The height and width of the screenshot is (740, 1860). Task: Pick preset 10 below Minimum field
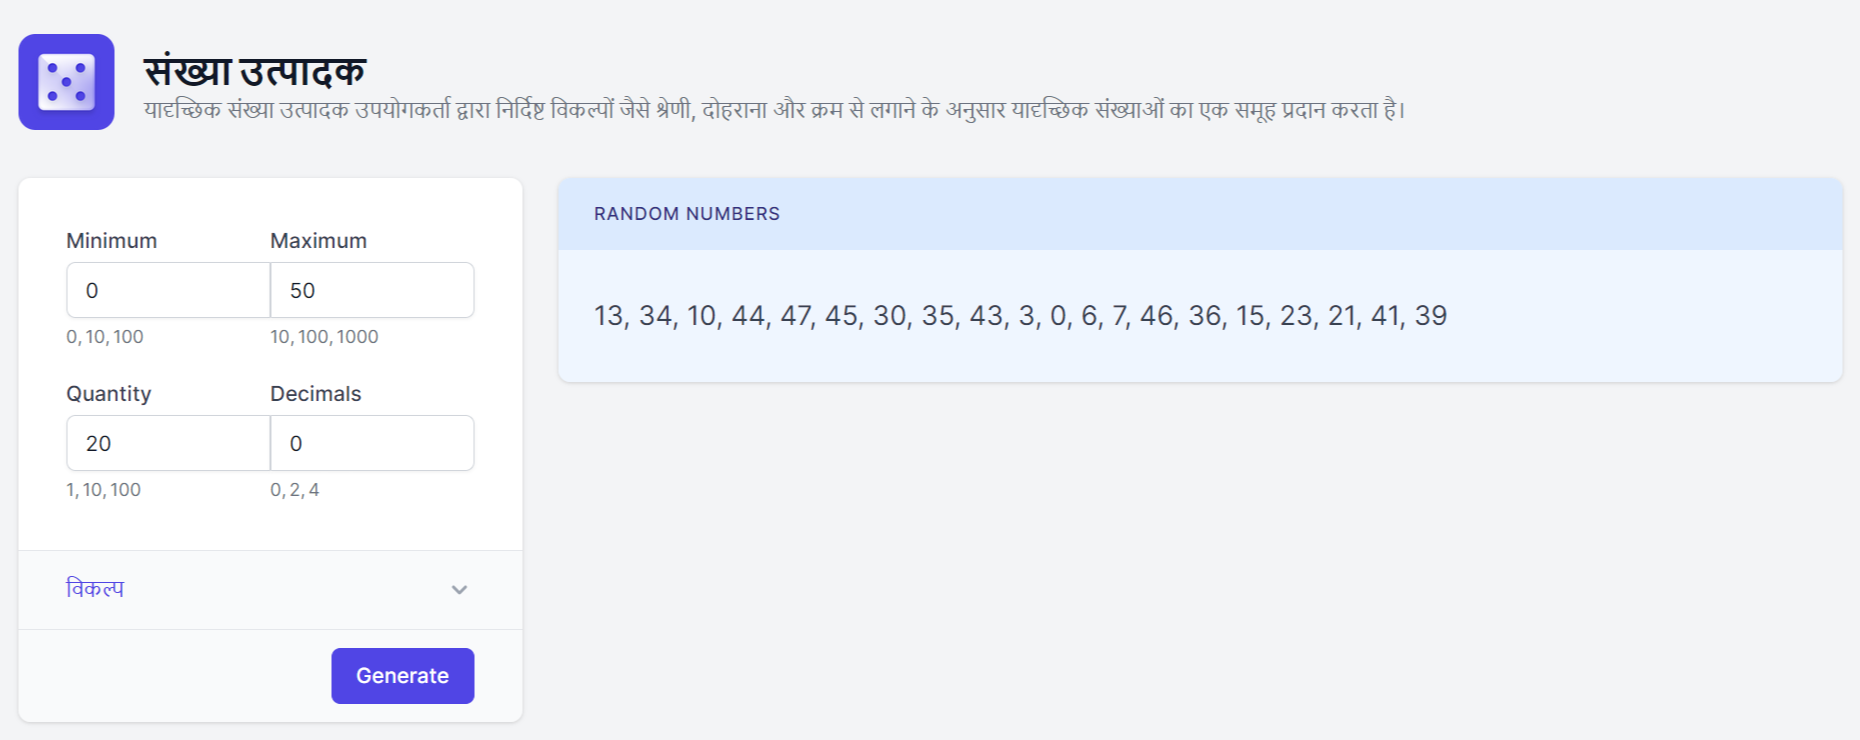(x=95, y=337)
